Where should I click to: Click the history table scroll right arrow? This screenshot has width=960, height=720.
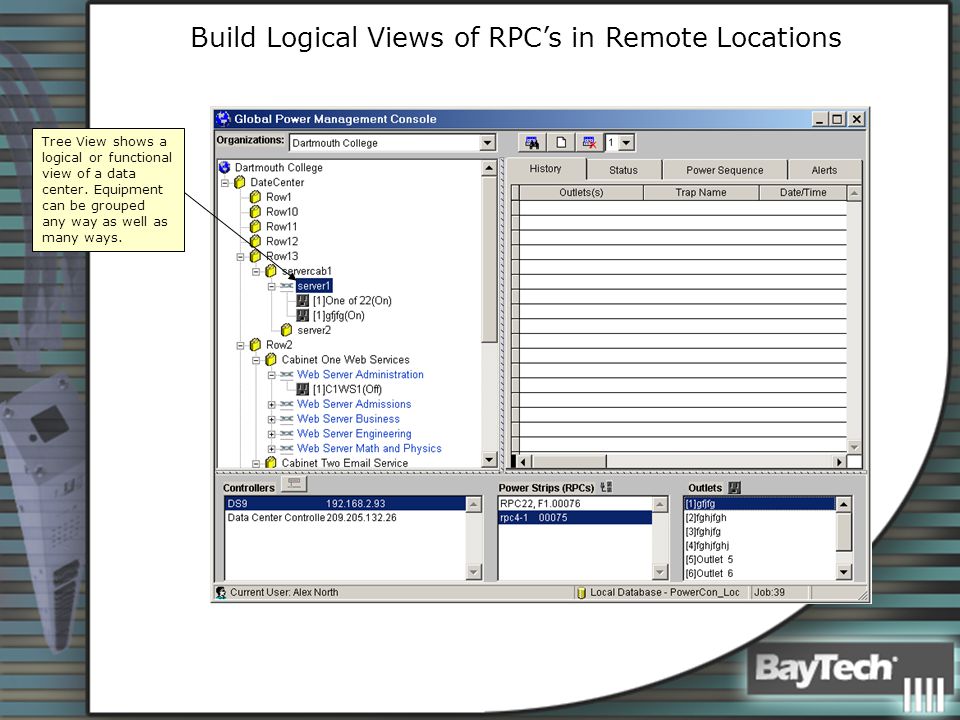[x=839, y=461]
